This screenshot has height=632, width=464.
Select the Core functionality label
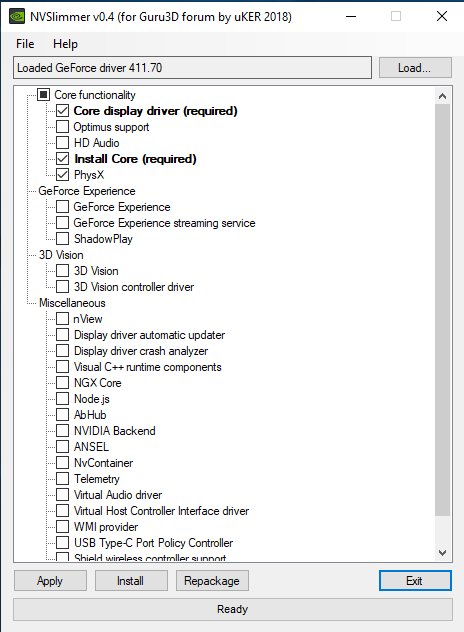[95, 95]
